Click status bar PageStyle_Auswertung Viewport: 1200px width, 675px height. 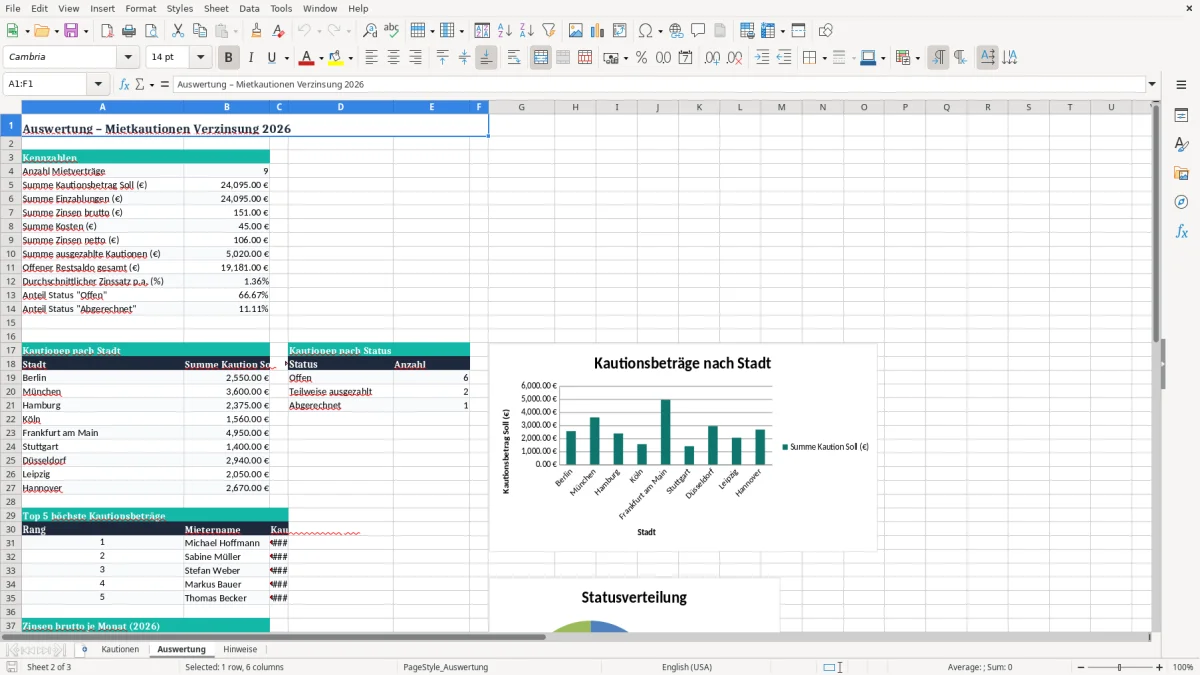(x=445, y=667)
